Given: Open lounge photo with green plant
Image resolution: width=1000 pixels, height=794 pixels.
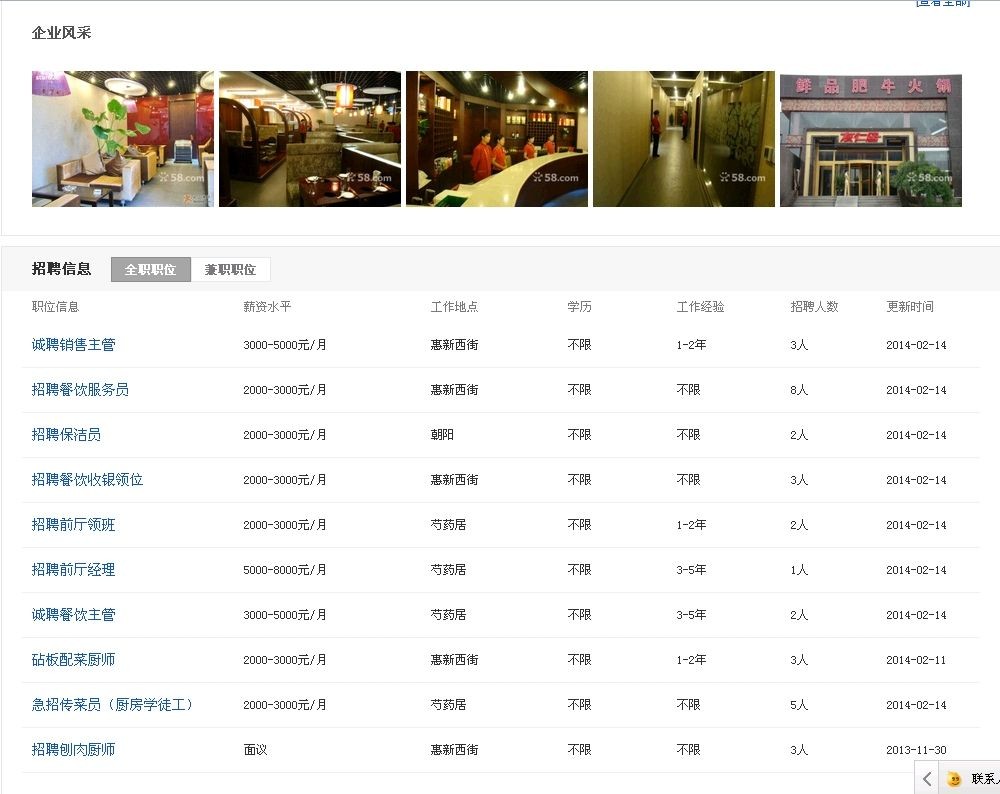Looking at the screenshot, I should [123, 139].
